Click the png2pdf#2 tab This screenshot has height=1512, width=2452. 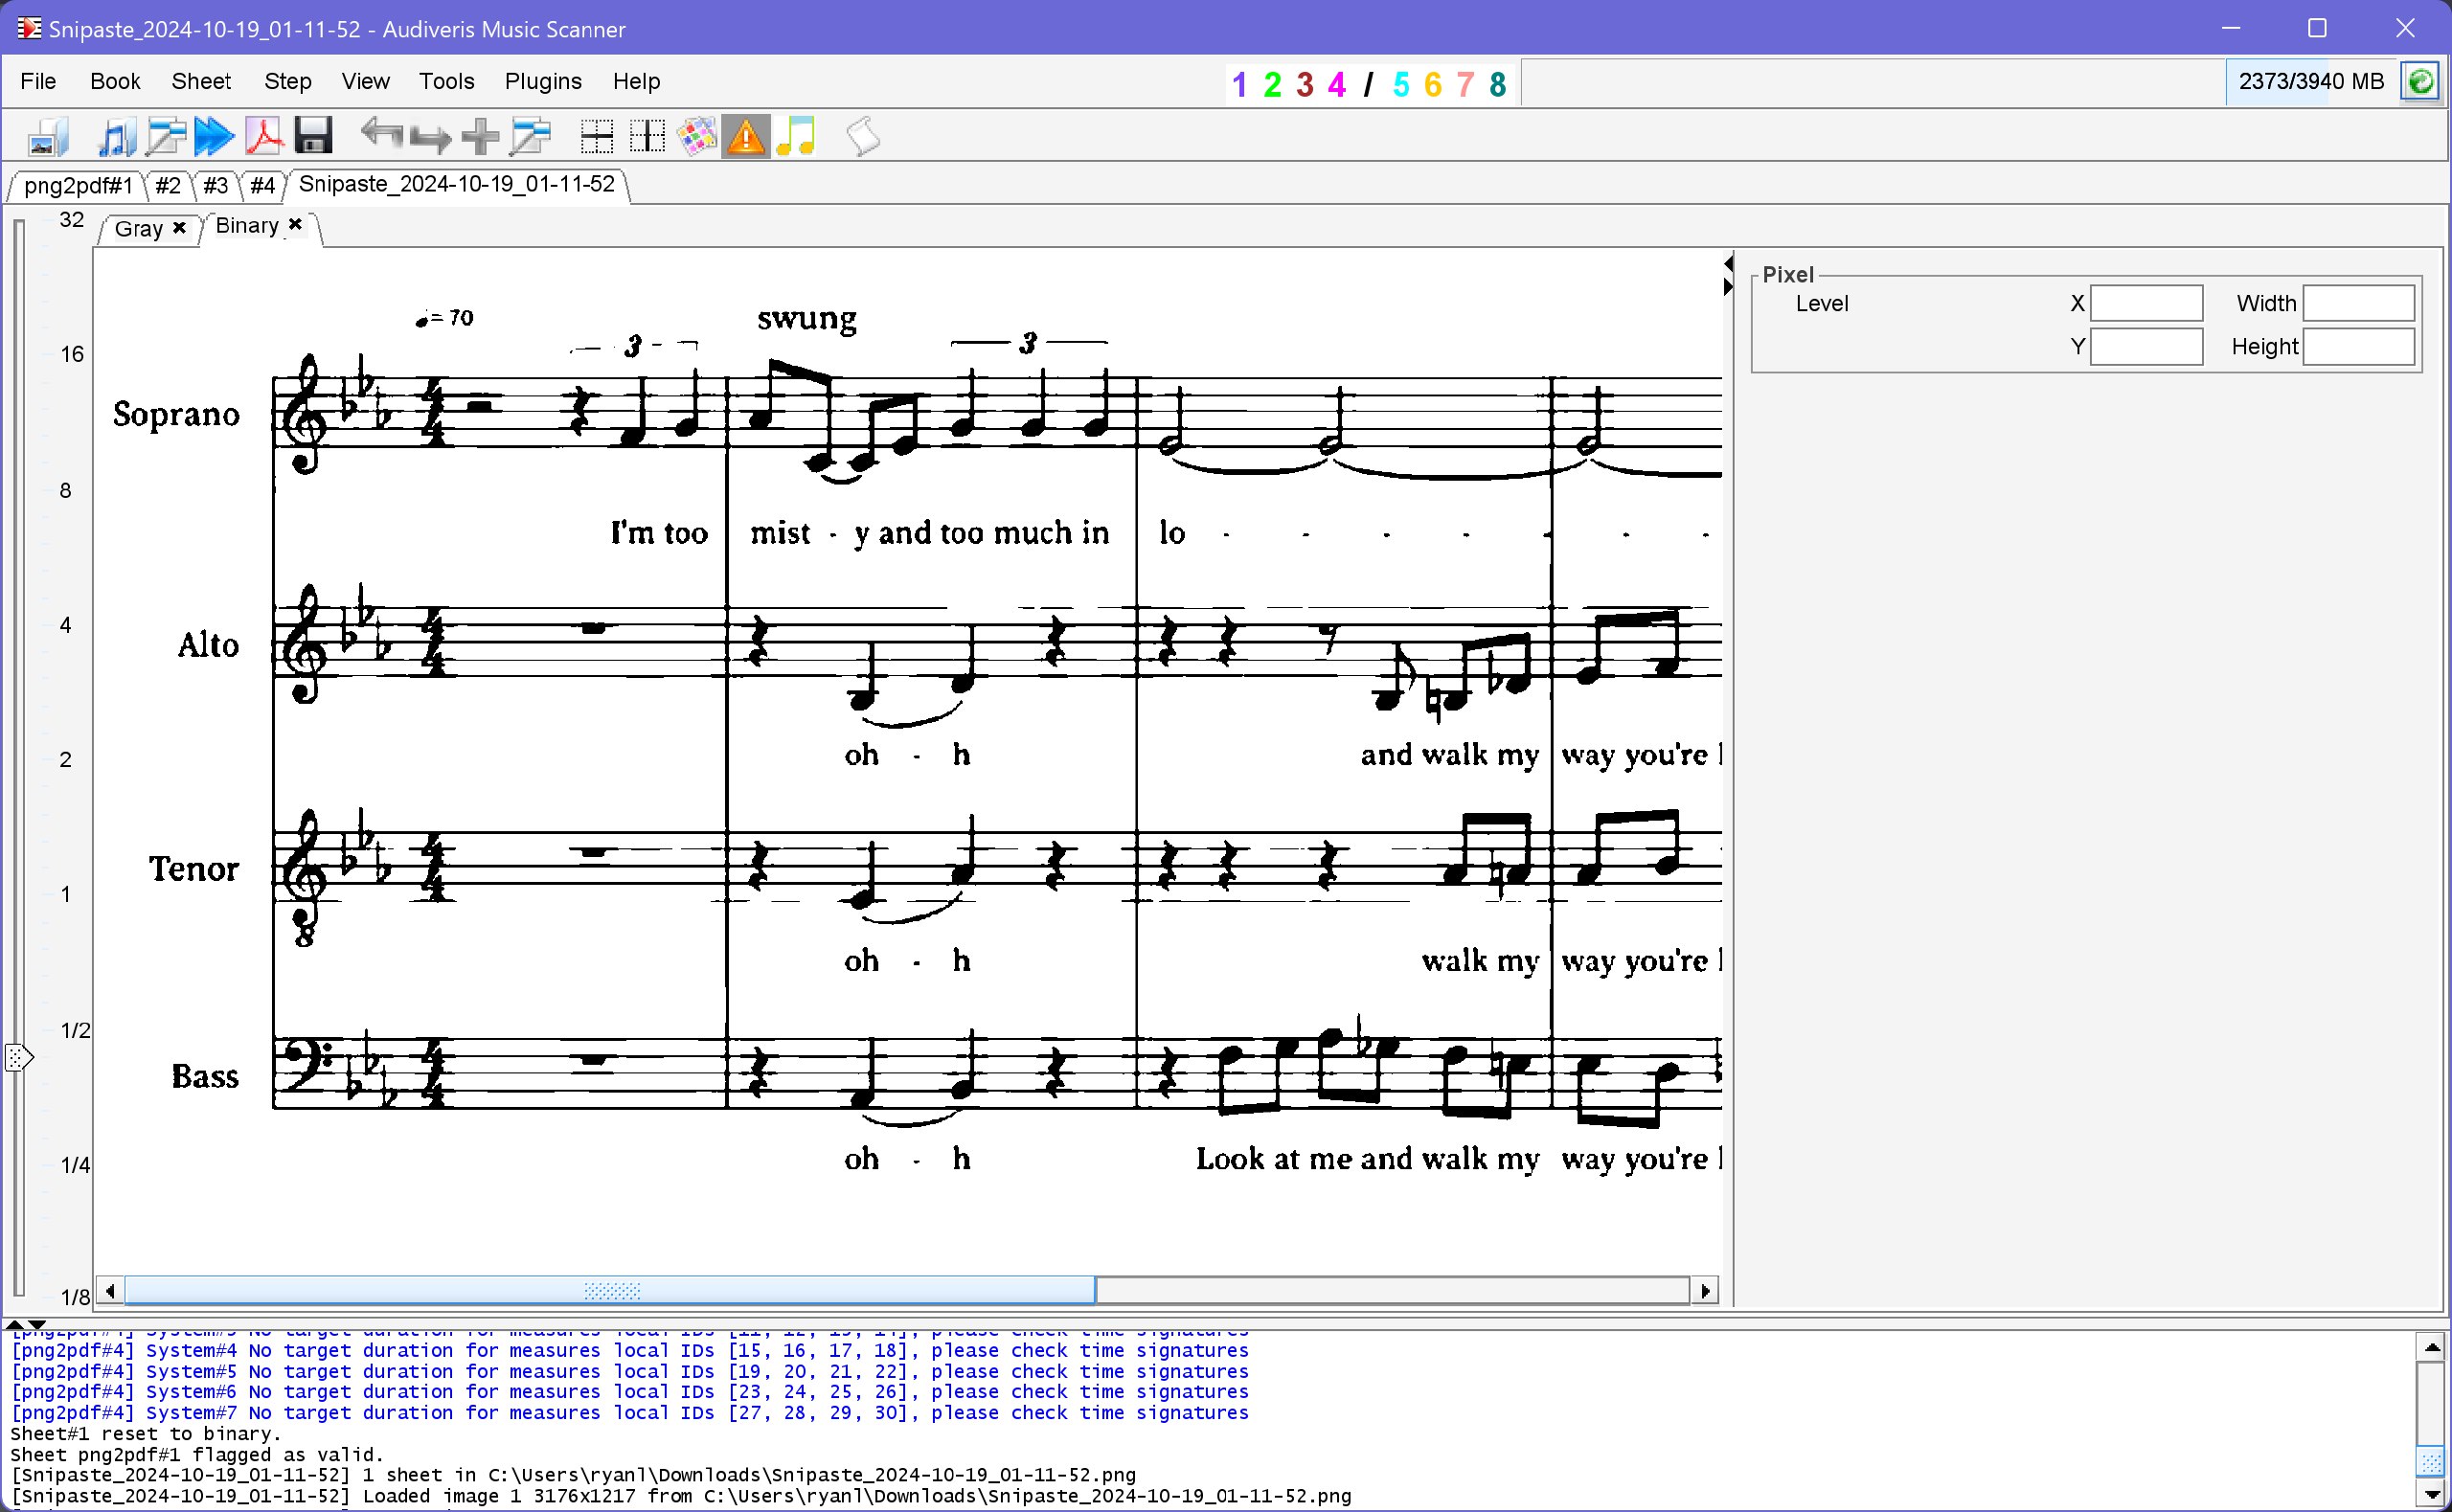pos(170,184)
